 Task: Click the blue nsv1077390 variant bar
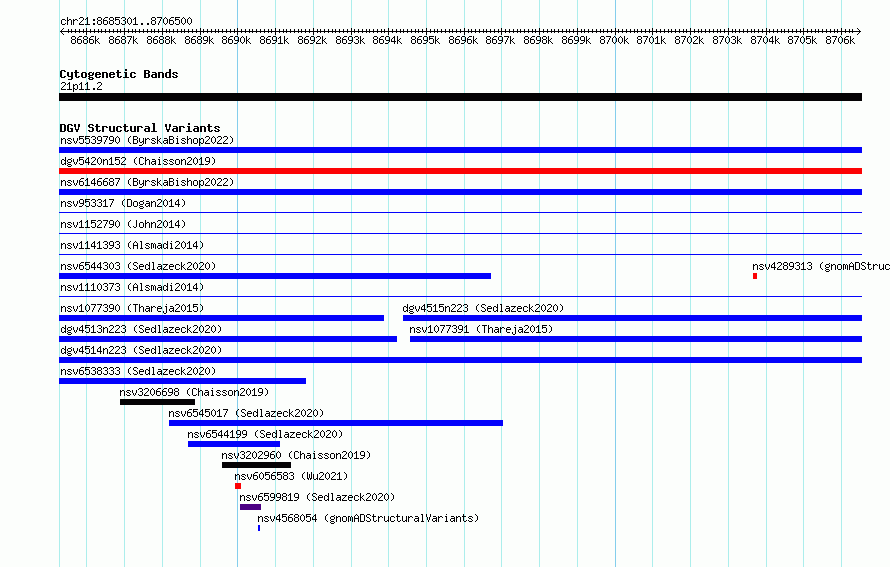221,318
